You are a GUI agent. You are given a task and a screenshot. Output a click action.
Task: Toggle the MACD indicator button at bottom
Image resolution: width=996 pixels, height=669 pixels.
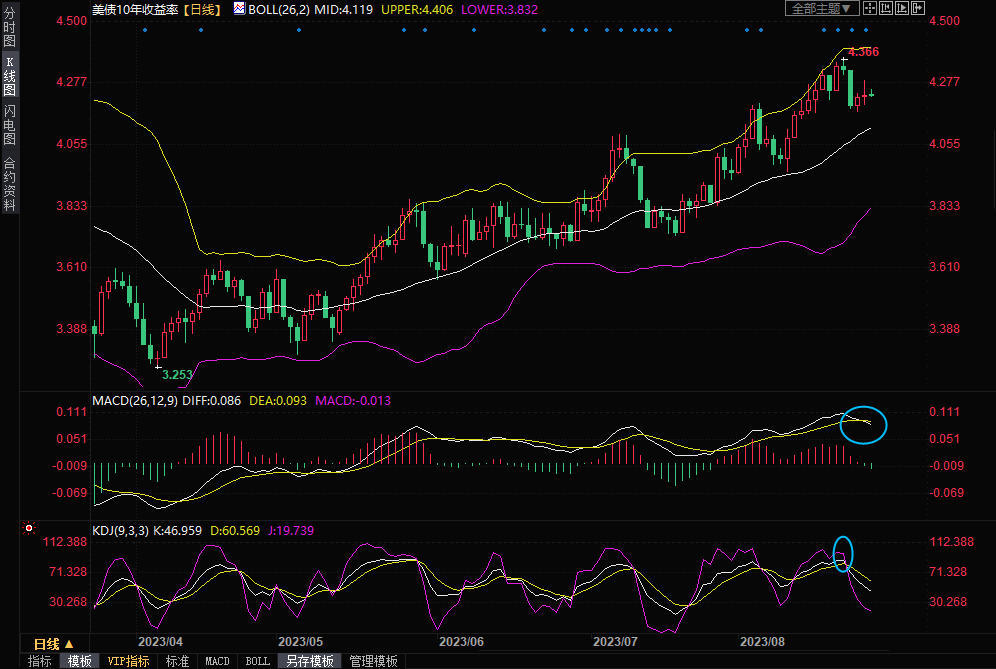coord(217,661)
